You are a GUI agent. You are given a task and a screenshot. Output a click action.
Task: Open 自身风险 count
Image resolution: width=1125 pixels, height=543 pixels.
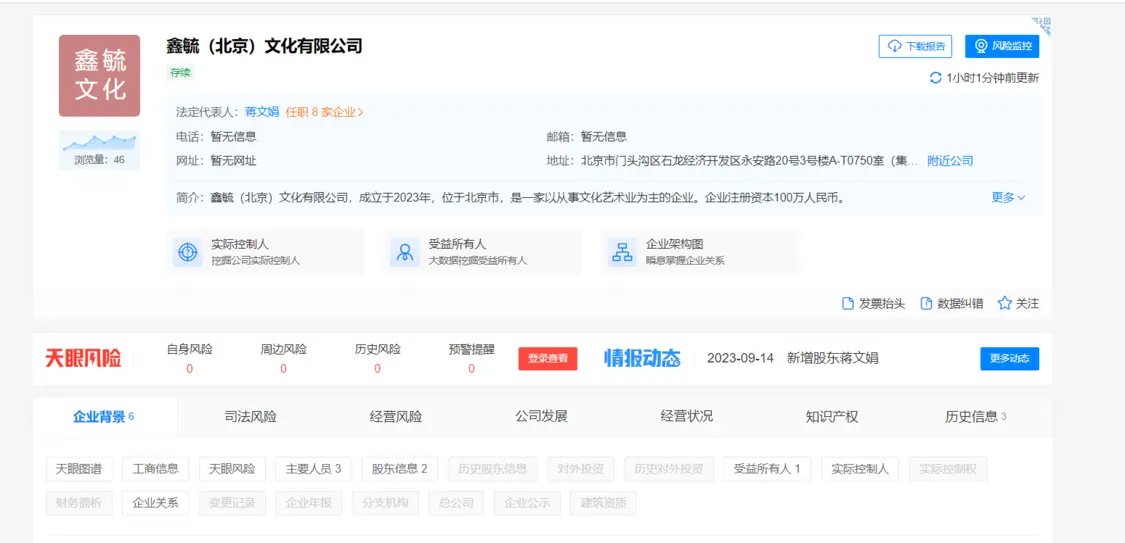click(189, 369)
